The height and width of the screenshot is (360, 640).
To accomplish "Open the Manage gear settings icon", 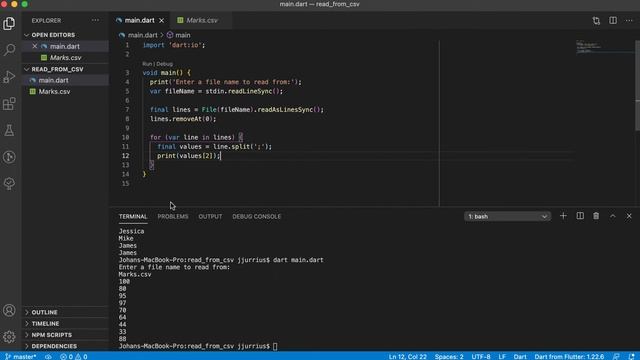I will pyautogui.click(x=9, y=337).
